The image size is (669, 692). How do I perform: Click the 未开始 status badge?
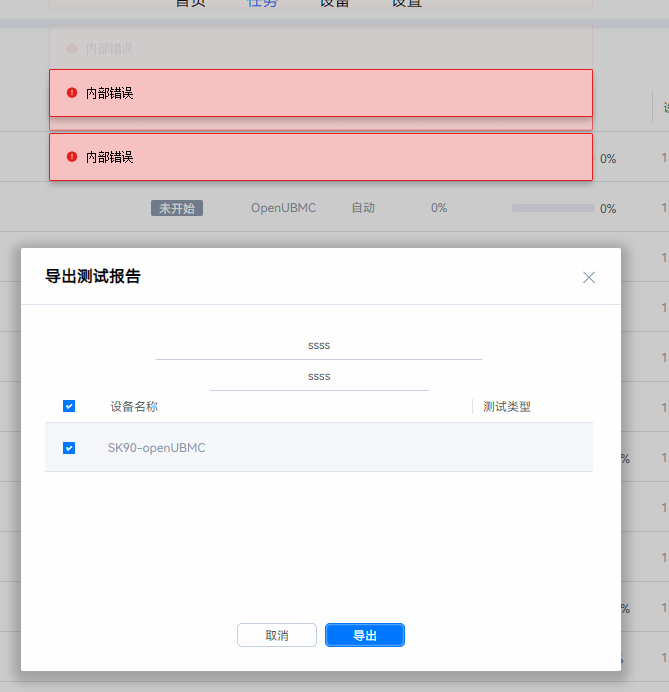tap(177, 208)
